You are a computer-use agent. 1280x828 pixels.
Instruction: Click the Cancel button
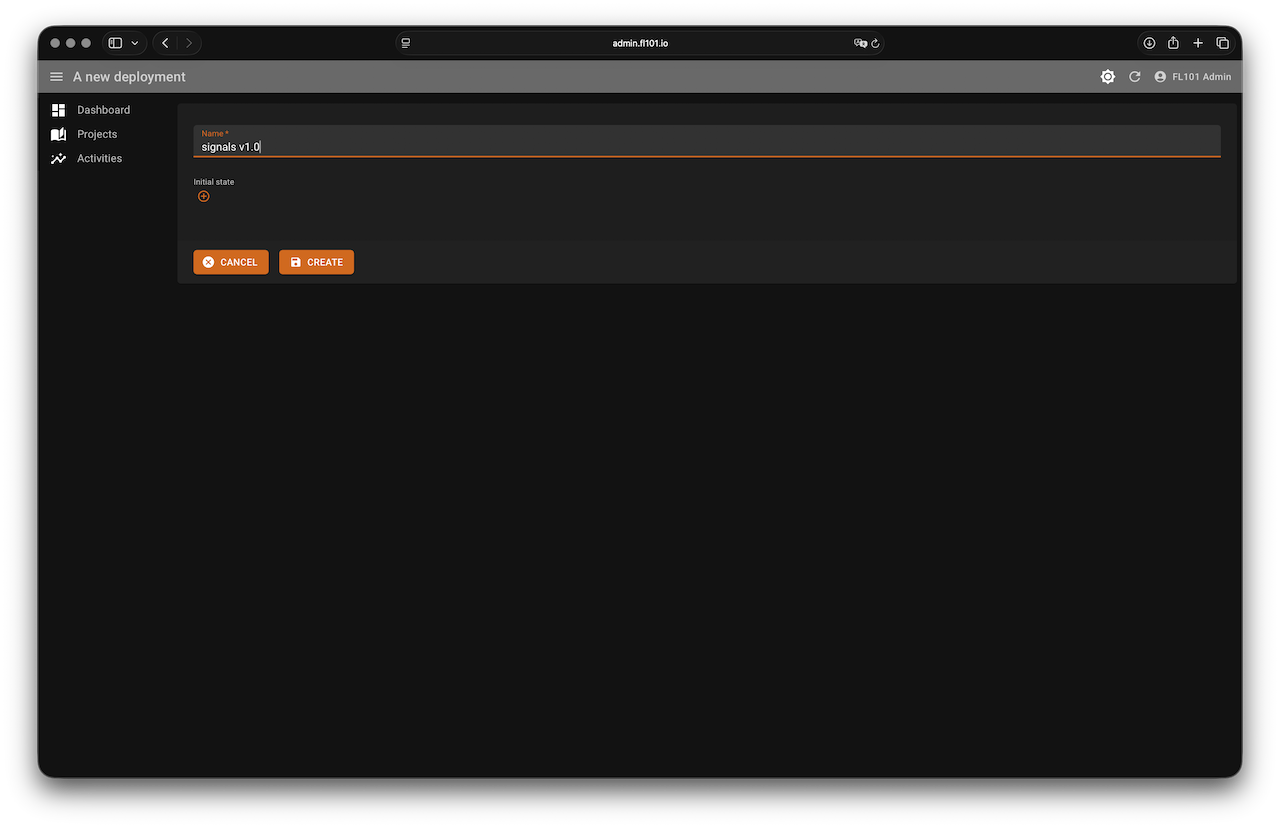pos(230,262)
